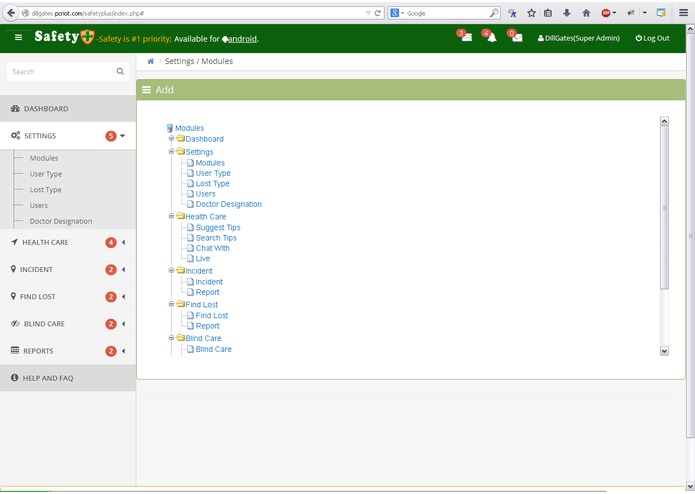Viewport: 695px width, 494px height.
Task: Click the DillGates(Super Admin) user link
Action: [578, 38]
